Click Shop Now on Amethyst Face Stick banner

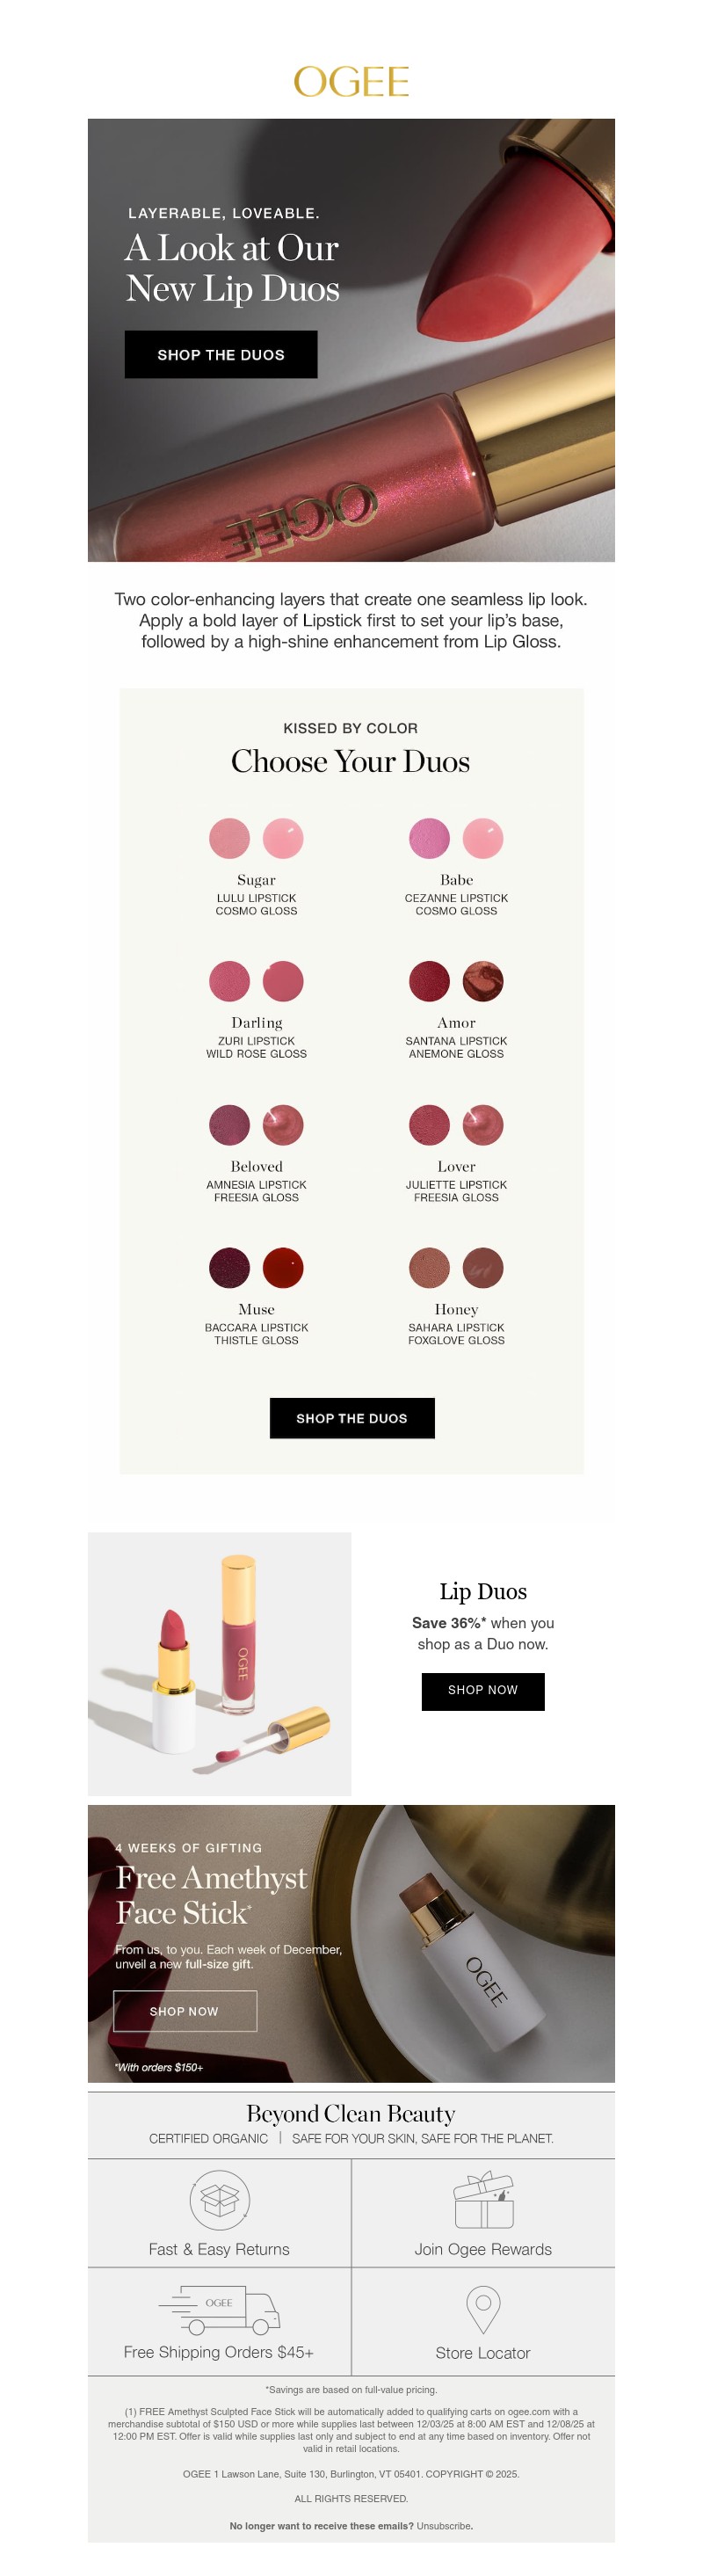(185, 2010)
